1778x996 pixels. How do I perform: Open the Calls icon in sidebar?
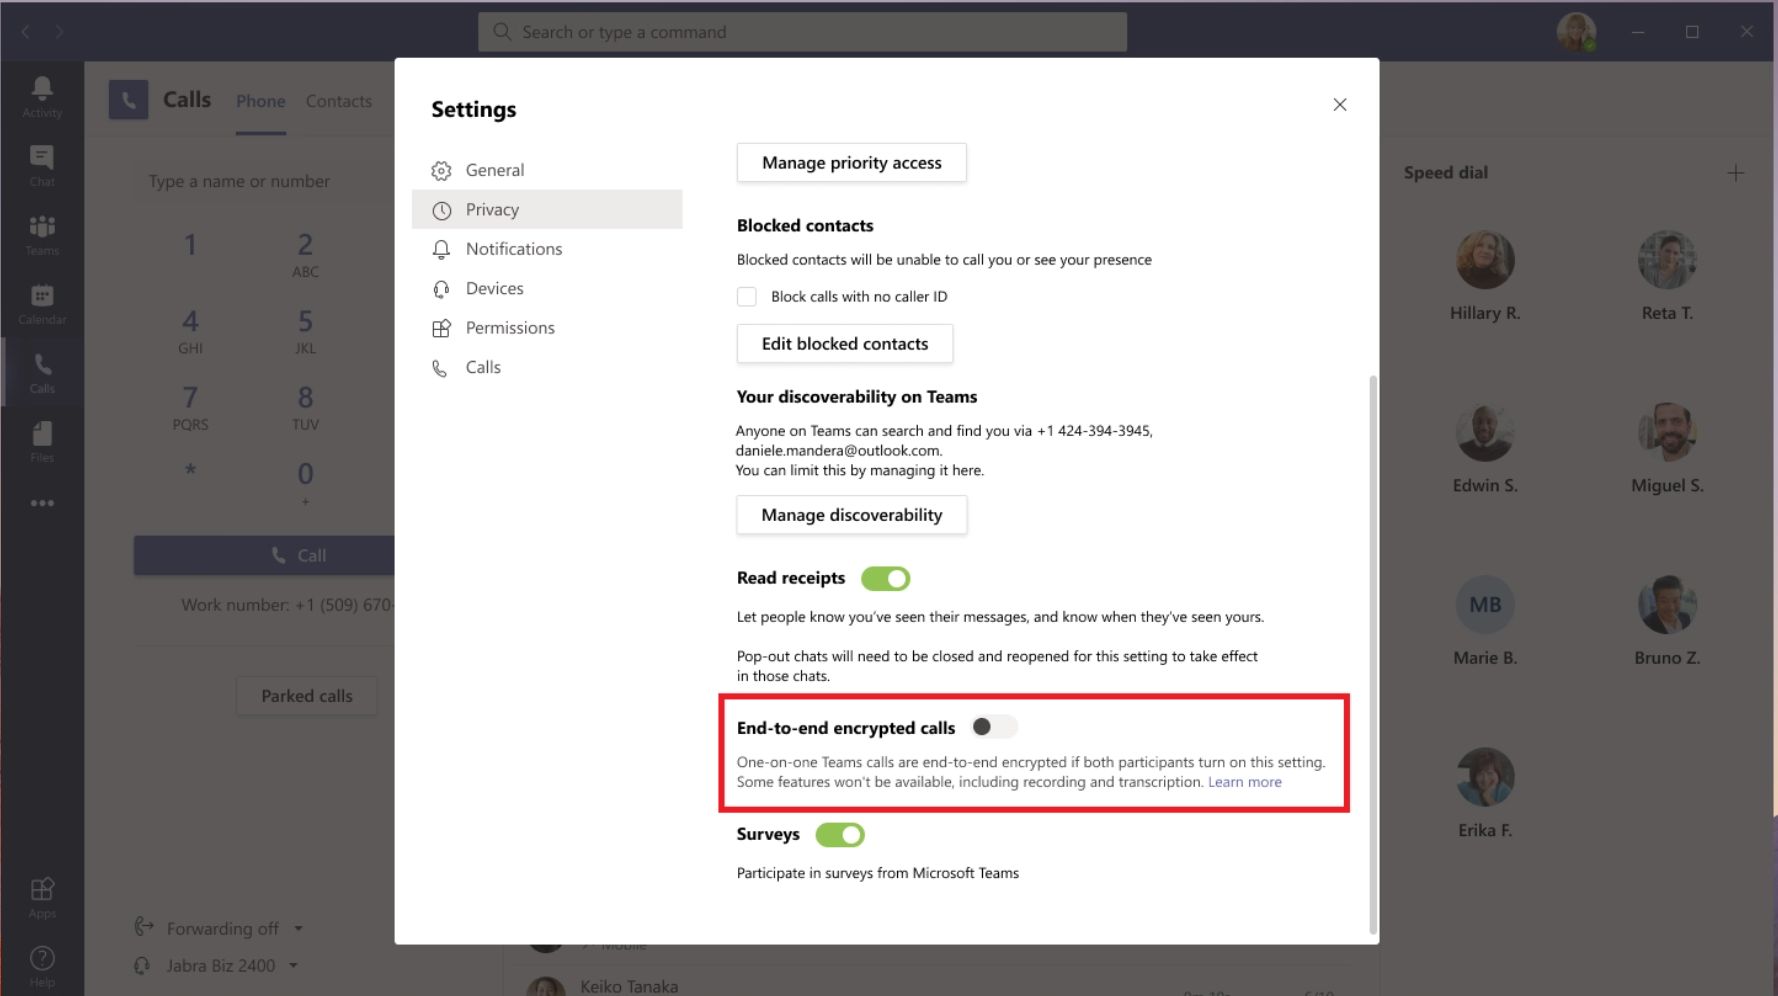coord(42,373)
